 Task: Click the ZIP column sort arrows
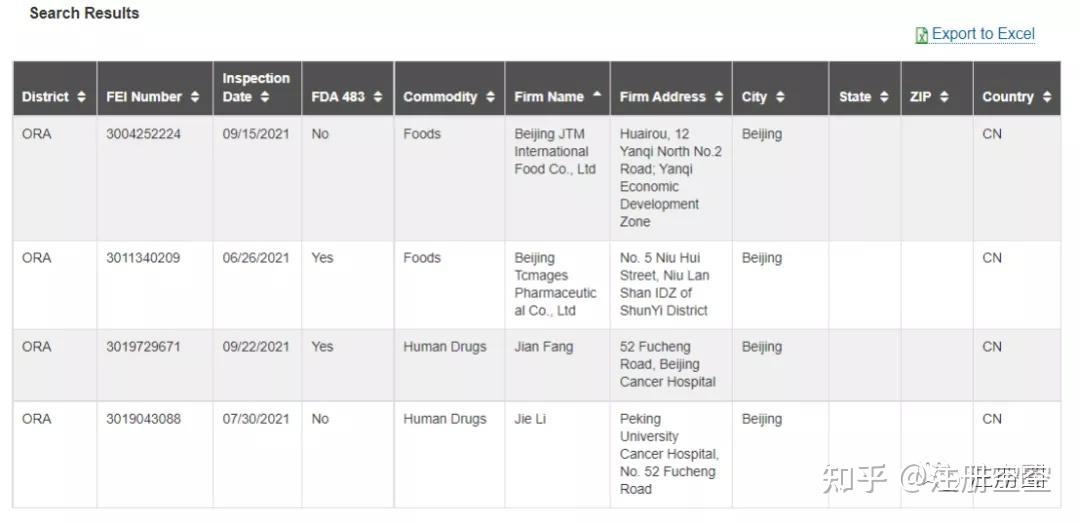tap(944, 97)
